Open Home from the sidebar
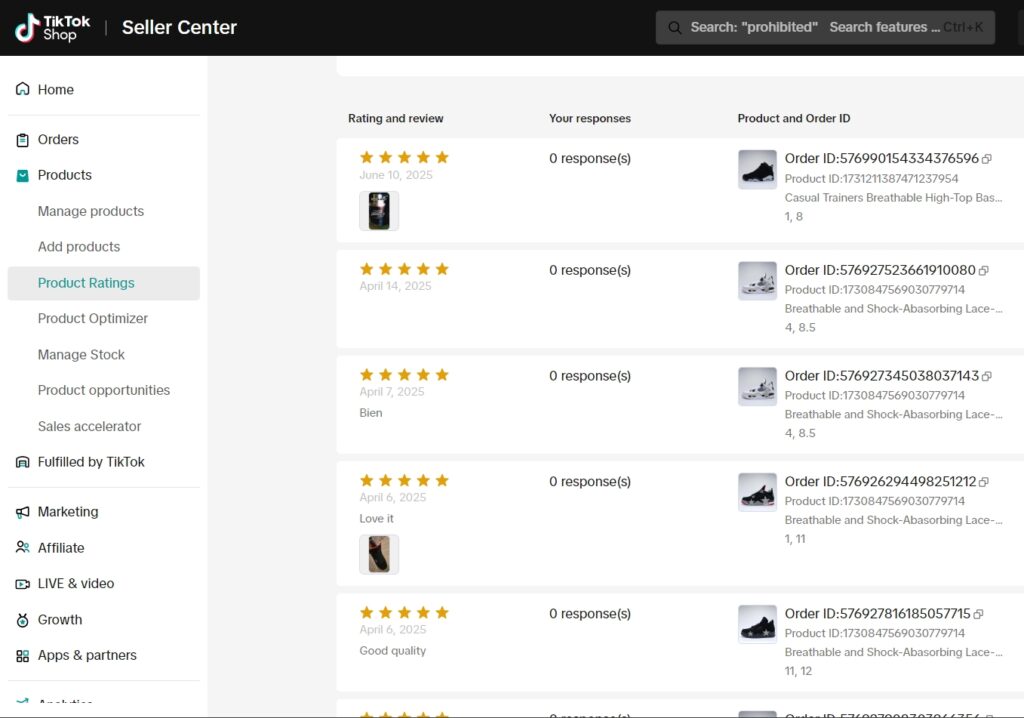This screenshot has height=718, width=1024. pos(55,89)
